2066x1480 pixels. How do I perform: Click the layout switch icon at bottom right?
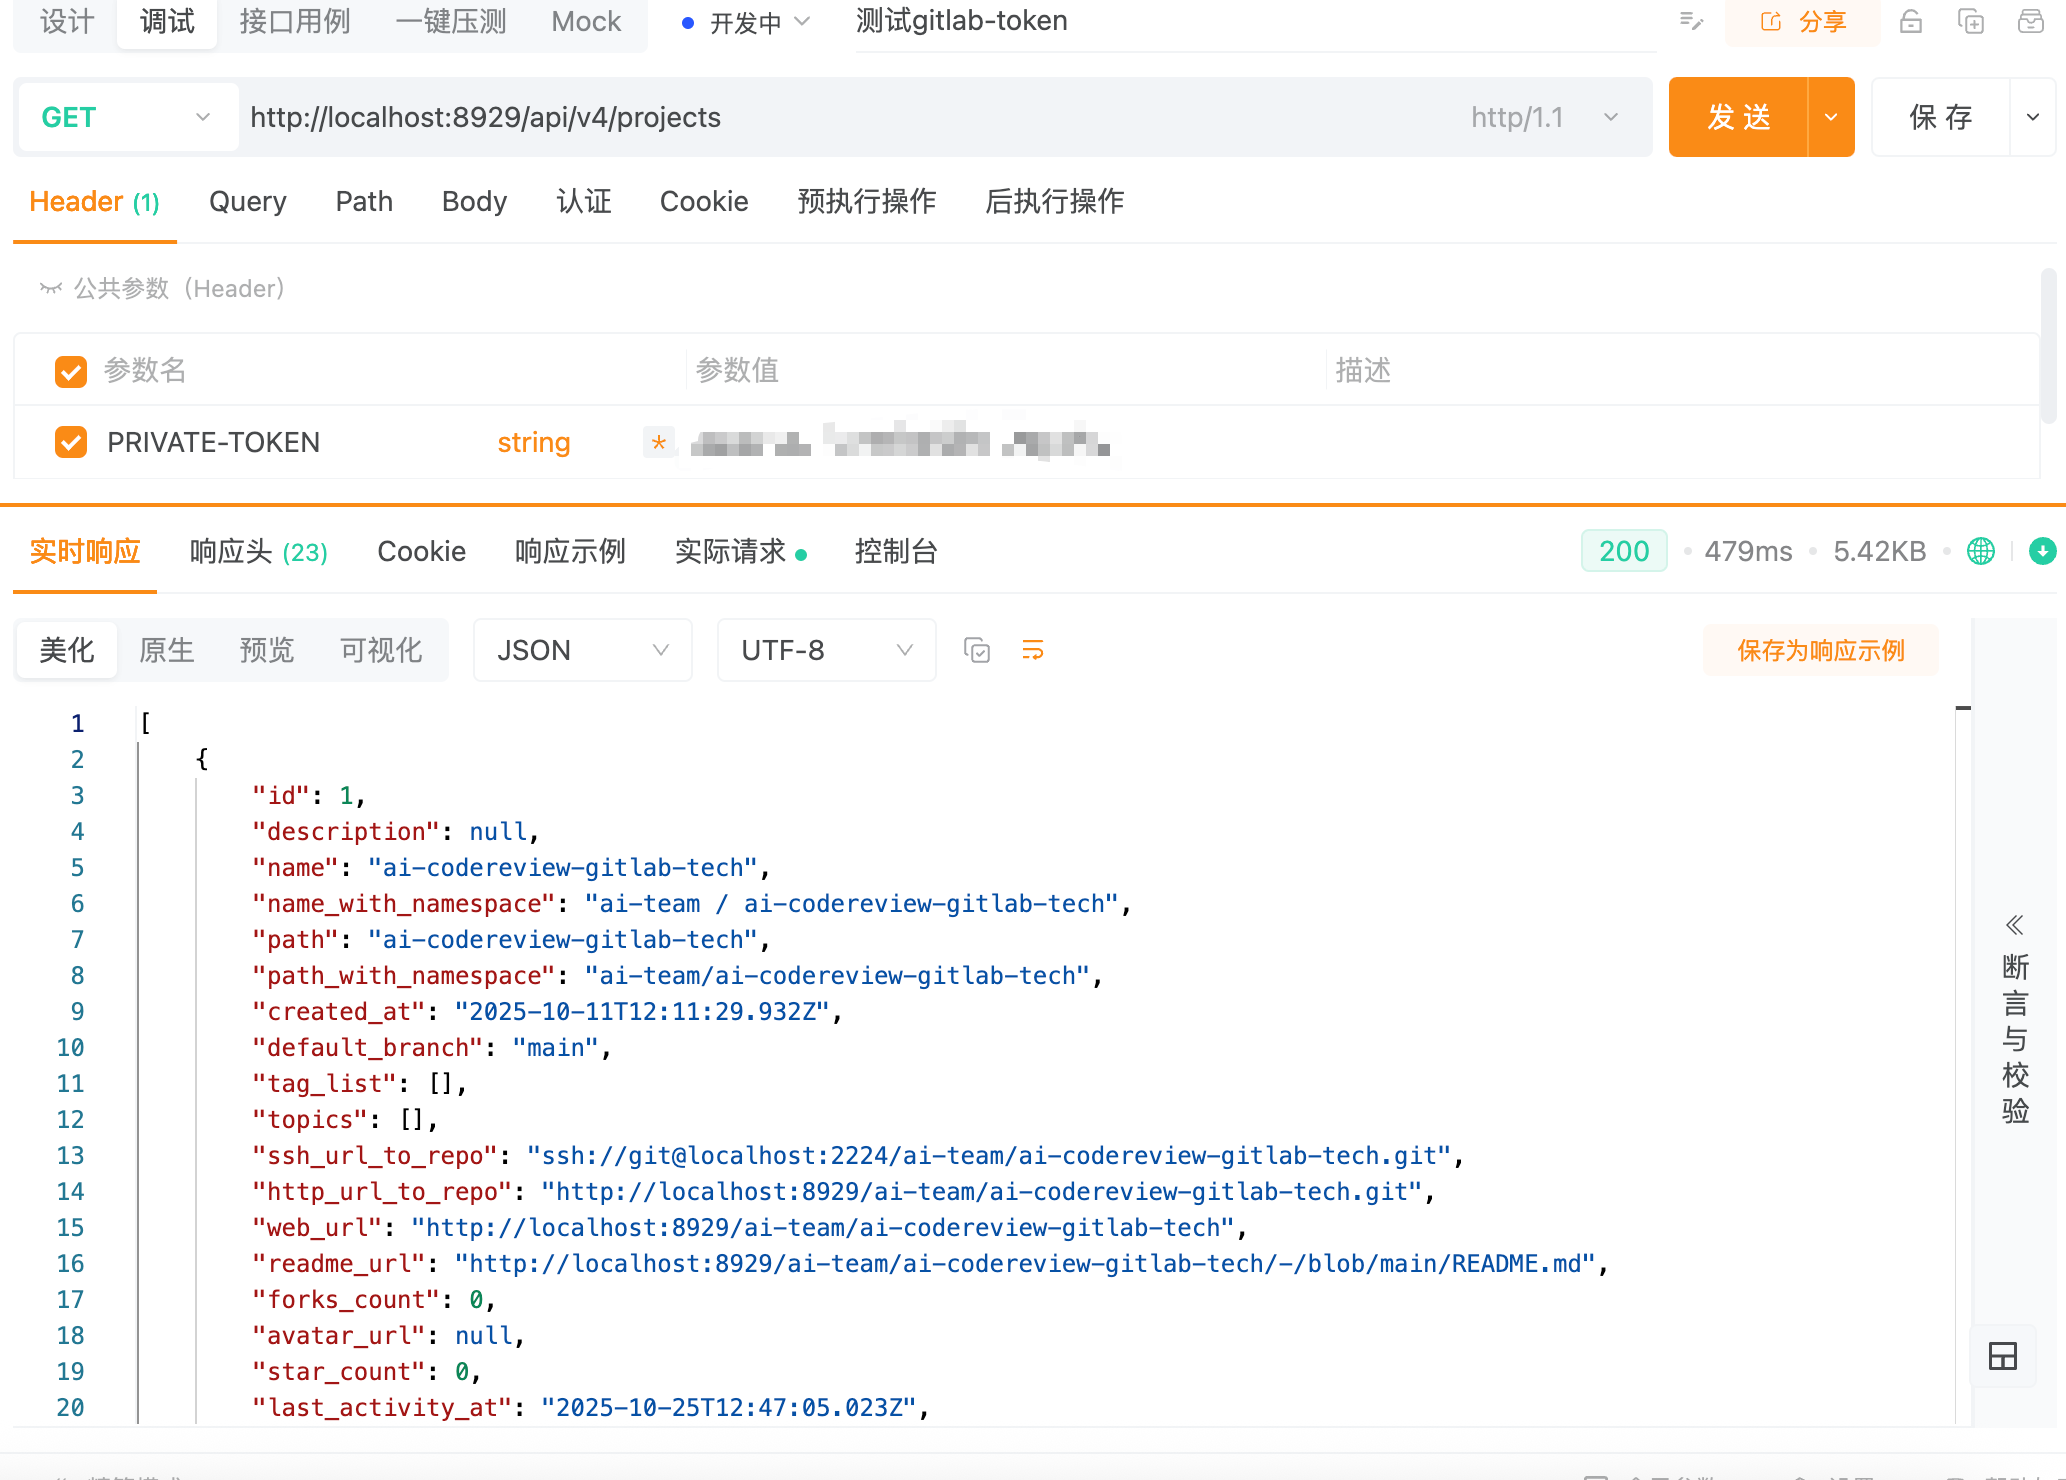coord(2003,1356)
